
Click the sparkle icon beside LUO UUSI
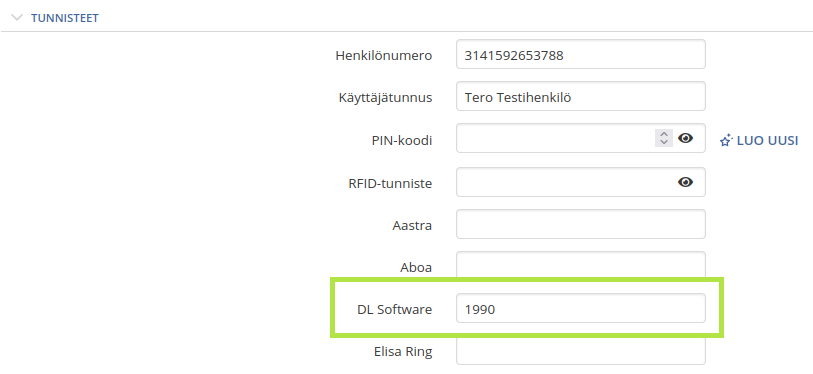point(726,140)
